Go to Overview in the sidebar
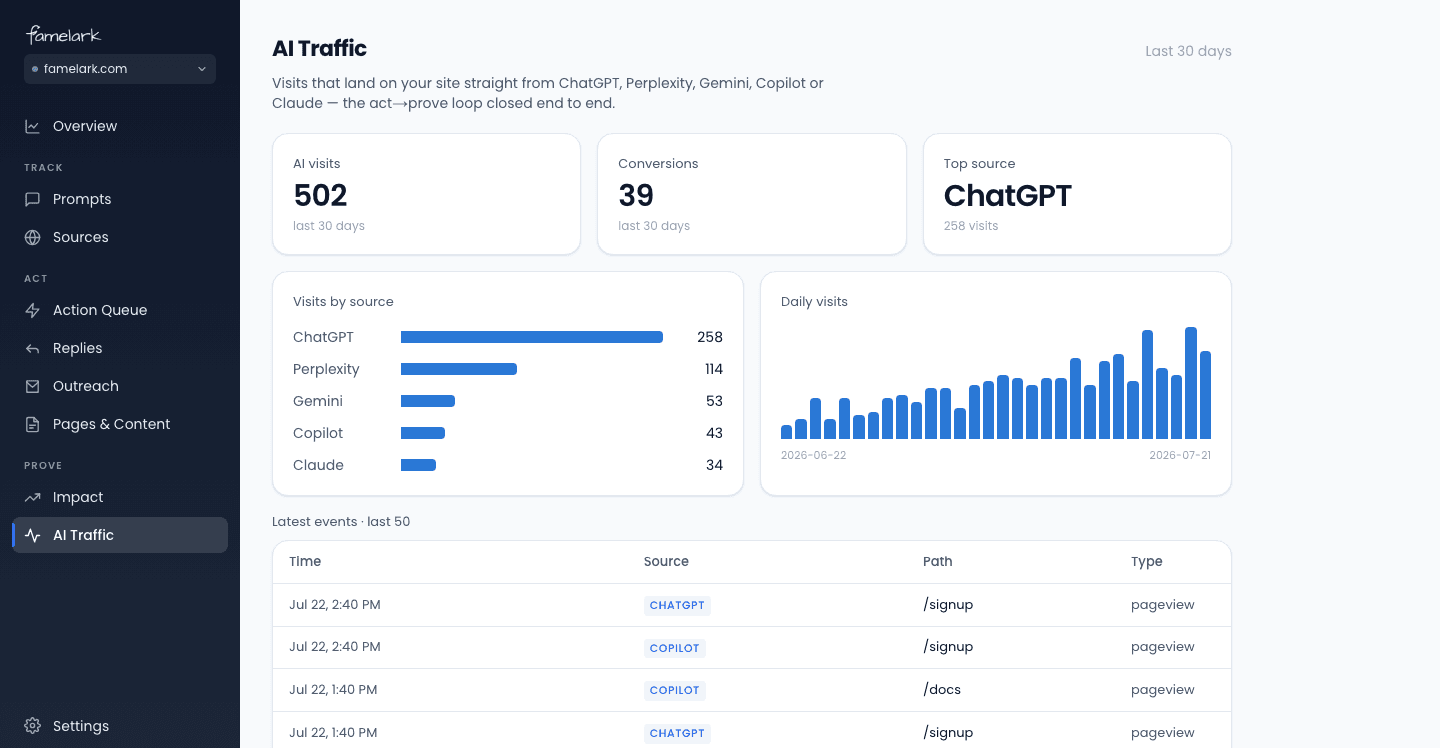Screen dimensions: 1440x748 120,126
